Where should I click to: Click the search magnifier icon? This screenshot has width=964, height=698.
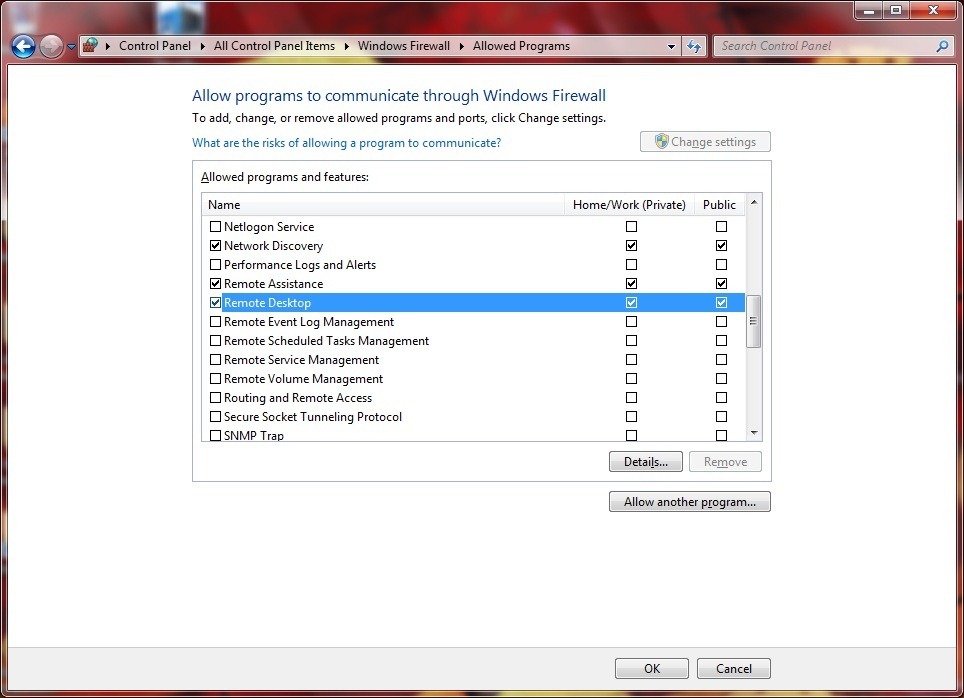click(941, 46)
